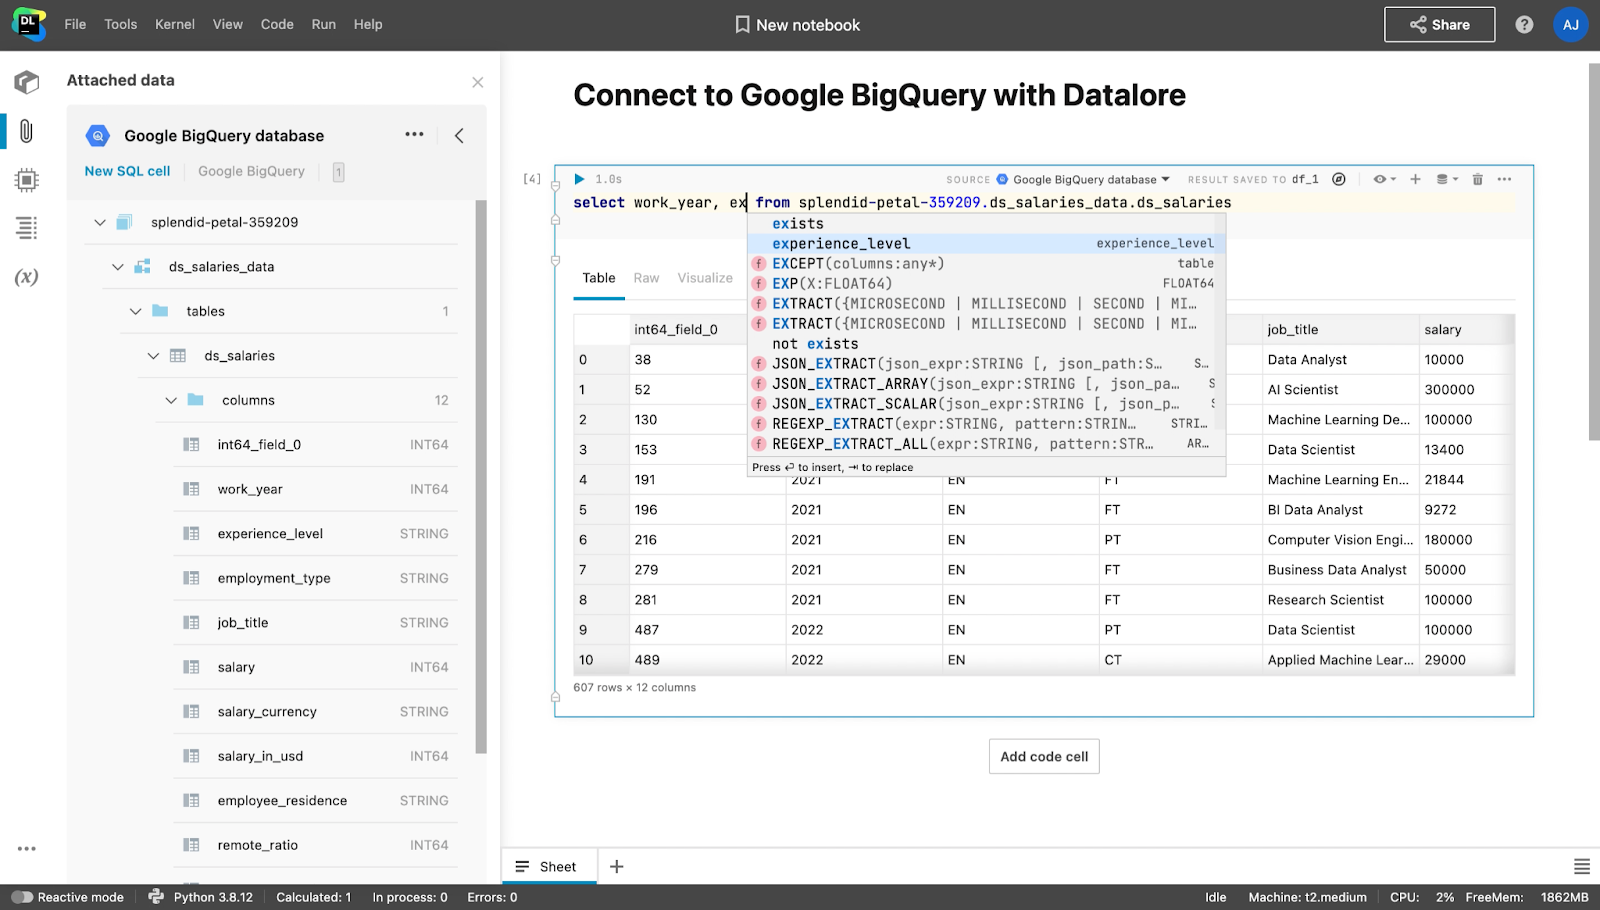Select experience_level autocomplete suggestion
1600x910 pixels.
tap(986, 244)
